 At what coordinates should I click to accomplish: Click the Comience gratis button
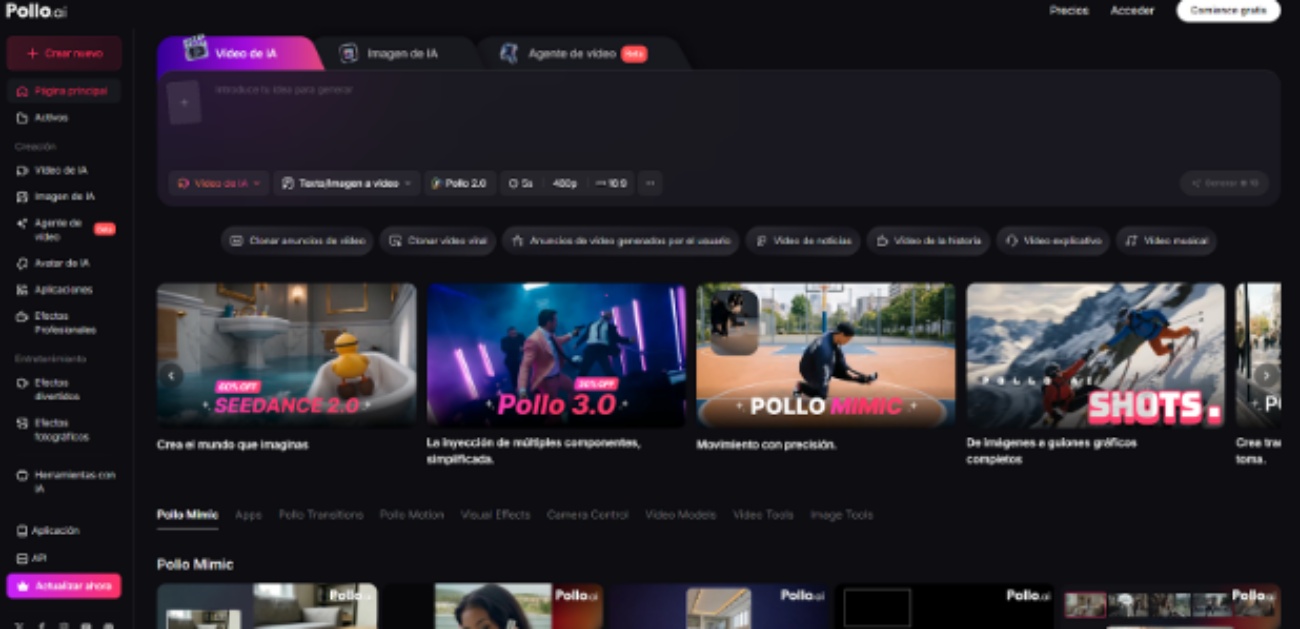1227,11
